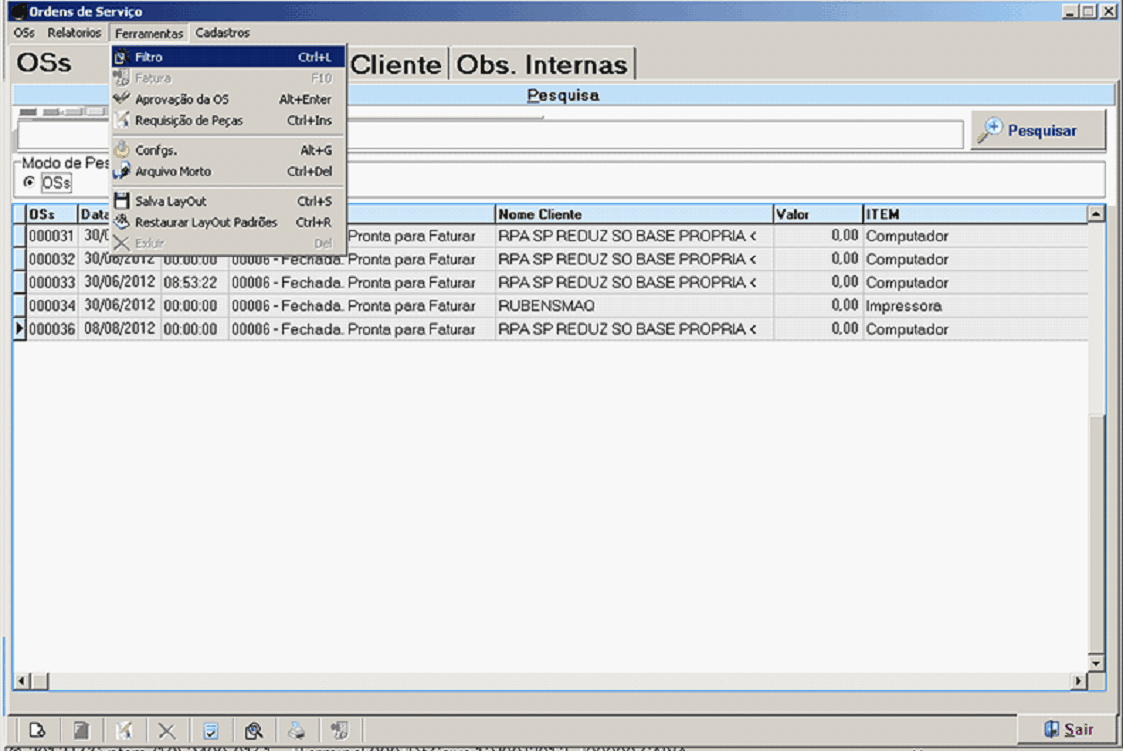Click Restaurar LayOut Padrões menu item
This screenshot has height=752, width=1124.
pyautogui.click(x=206, y=222)
